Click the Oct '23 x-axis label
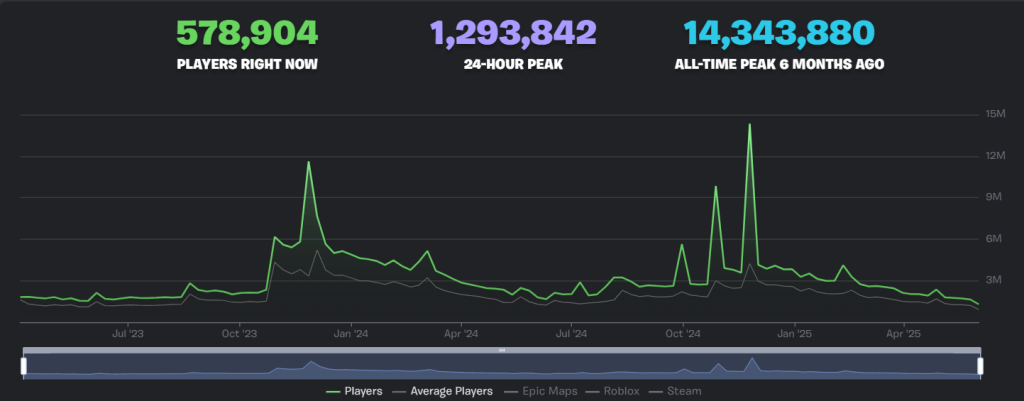Image resolution: width=1024 pixels, height=401 pixels. (x=238, y=334)
